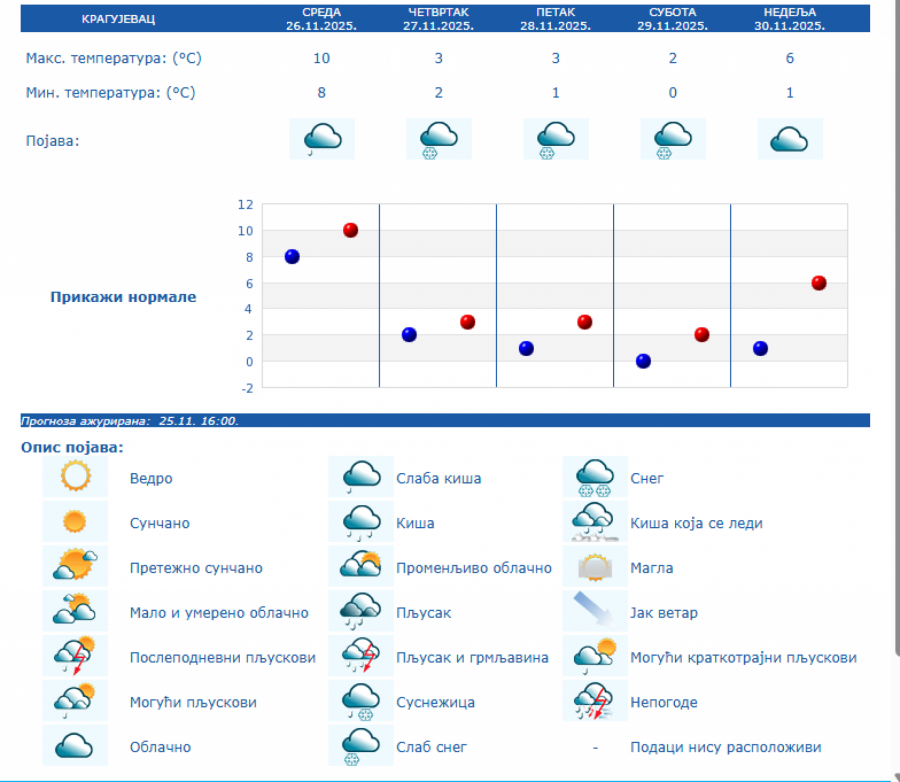The width and height of the screenshot is (900, 782).
Task: Click the Киша која се леди icon
Action: [594, 522]
